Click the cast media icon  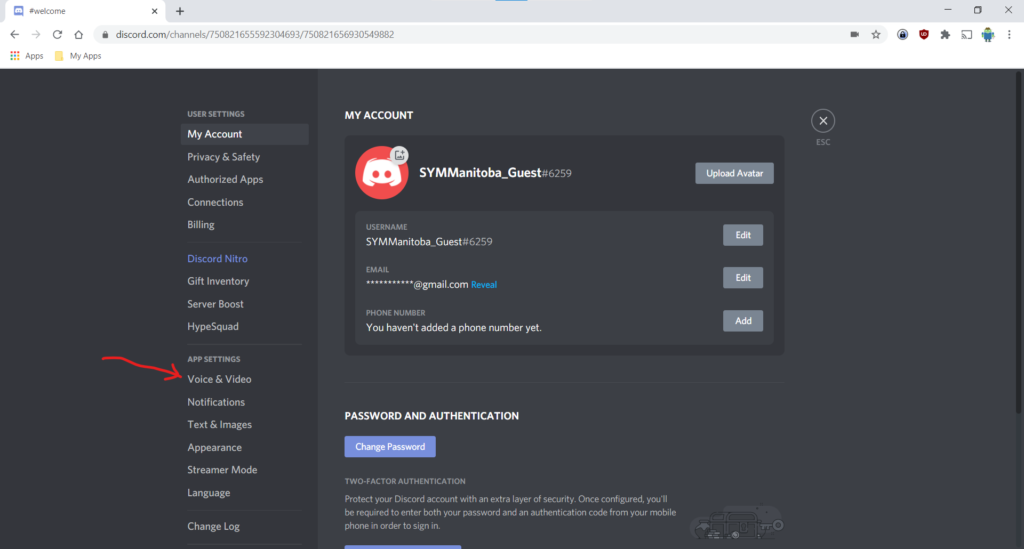[x=967, y=35]
